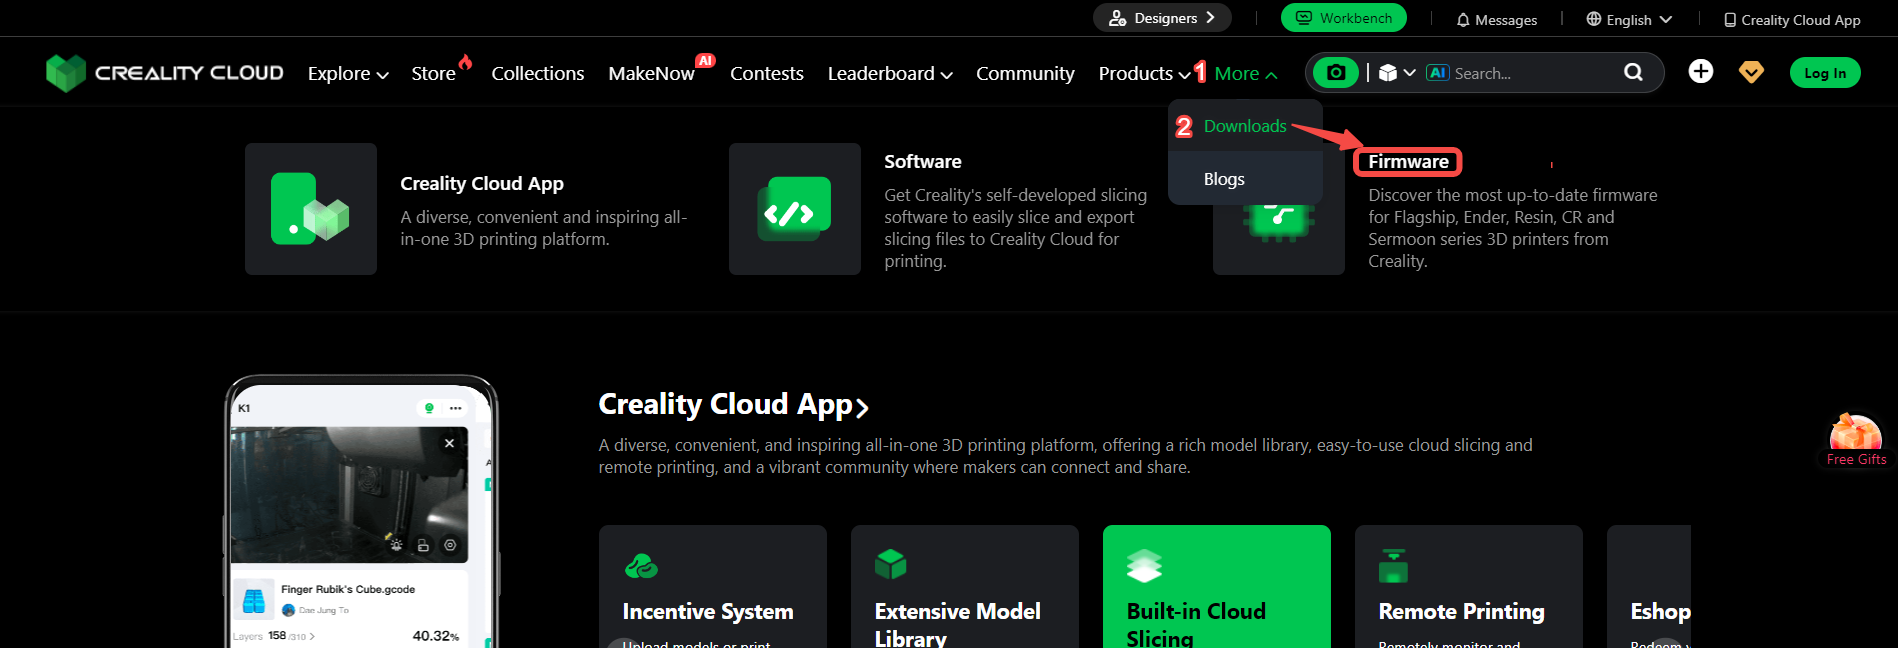Expand the search category cube dropdown
1898x648 pixels.
(x=1397, y=73)
